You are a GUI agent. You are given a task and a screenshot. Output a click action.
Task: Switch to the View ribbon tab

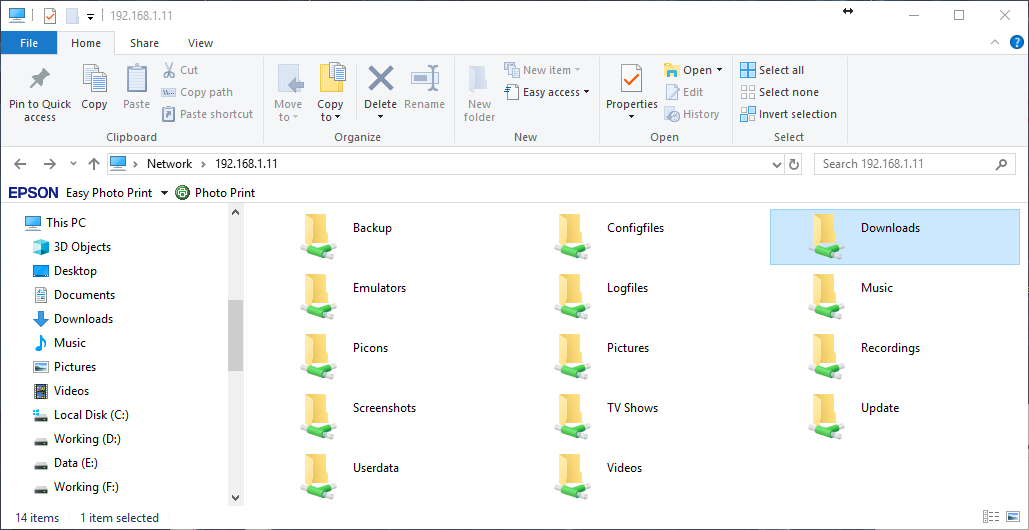pyautogui.click(x=200, y=43)
